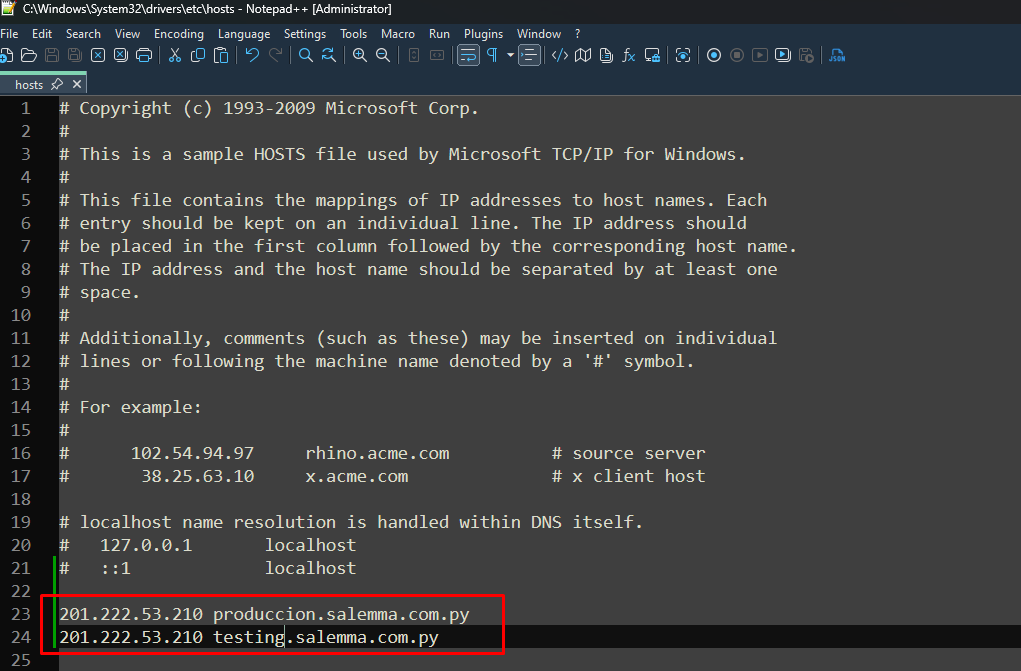The width and height of the screenshot is (1021, 671).
Task: Click the JSON plugin icon
Action: 837,55
